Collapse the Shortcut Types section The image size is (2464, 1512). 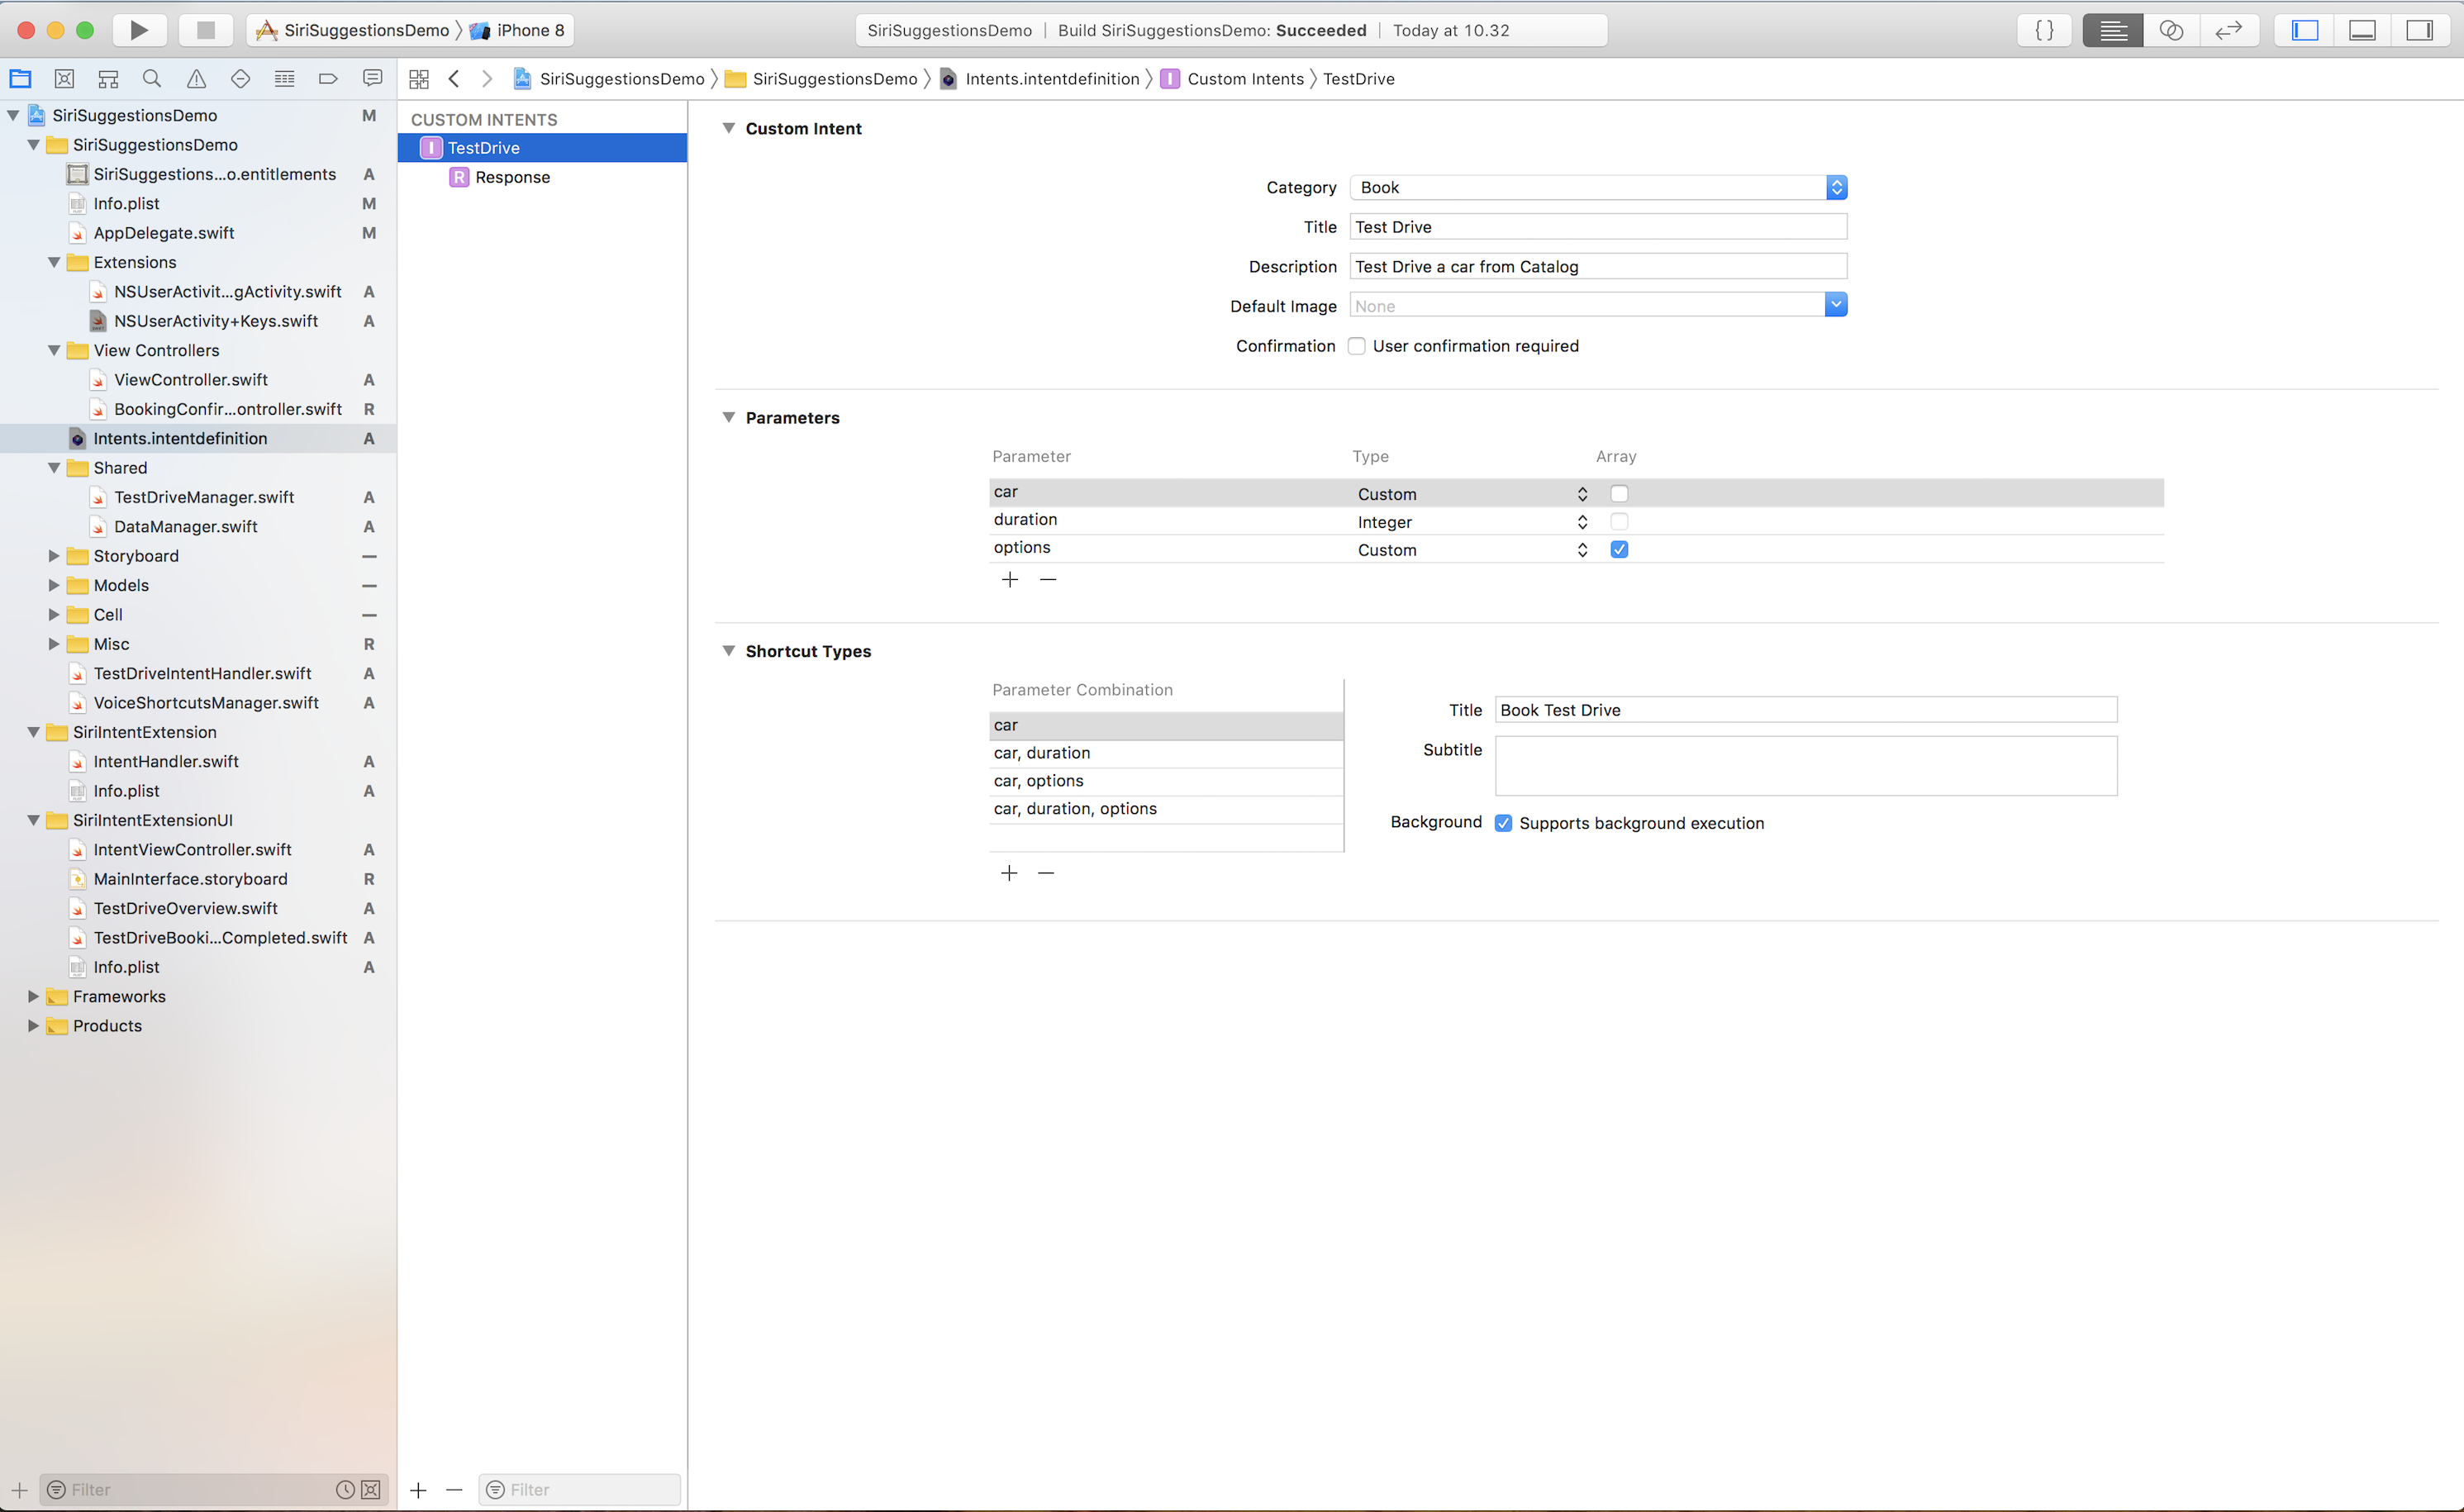[x=729, y=651]
